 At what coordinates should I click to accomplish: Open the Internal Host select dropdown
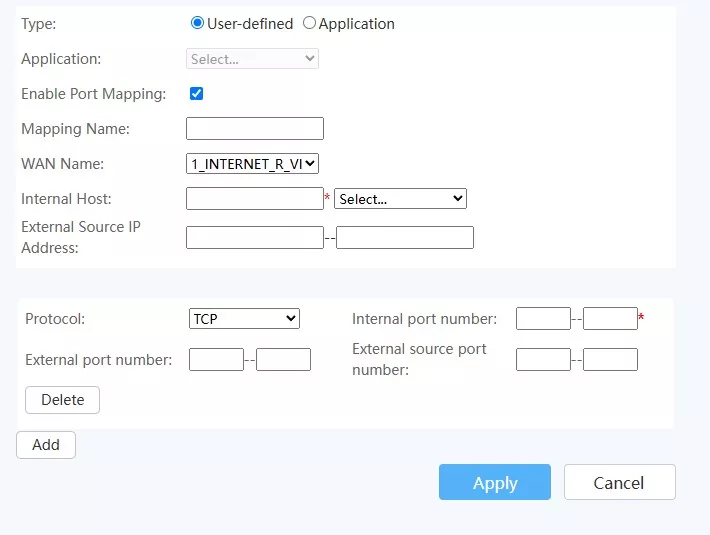[400, 199]
